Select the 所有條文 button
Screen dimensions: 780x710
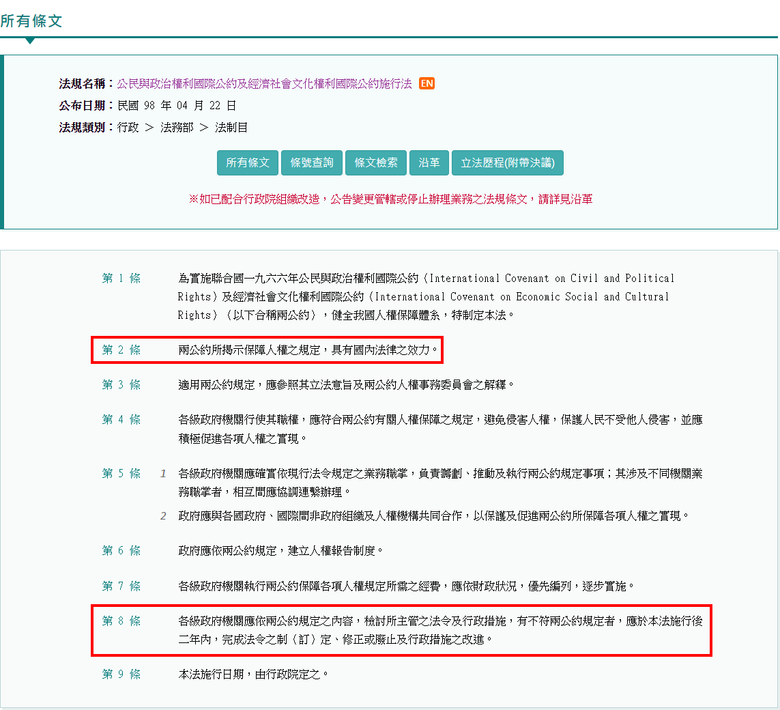point(248,163)
